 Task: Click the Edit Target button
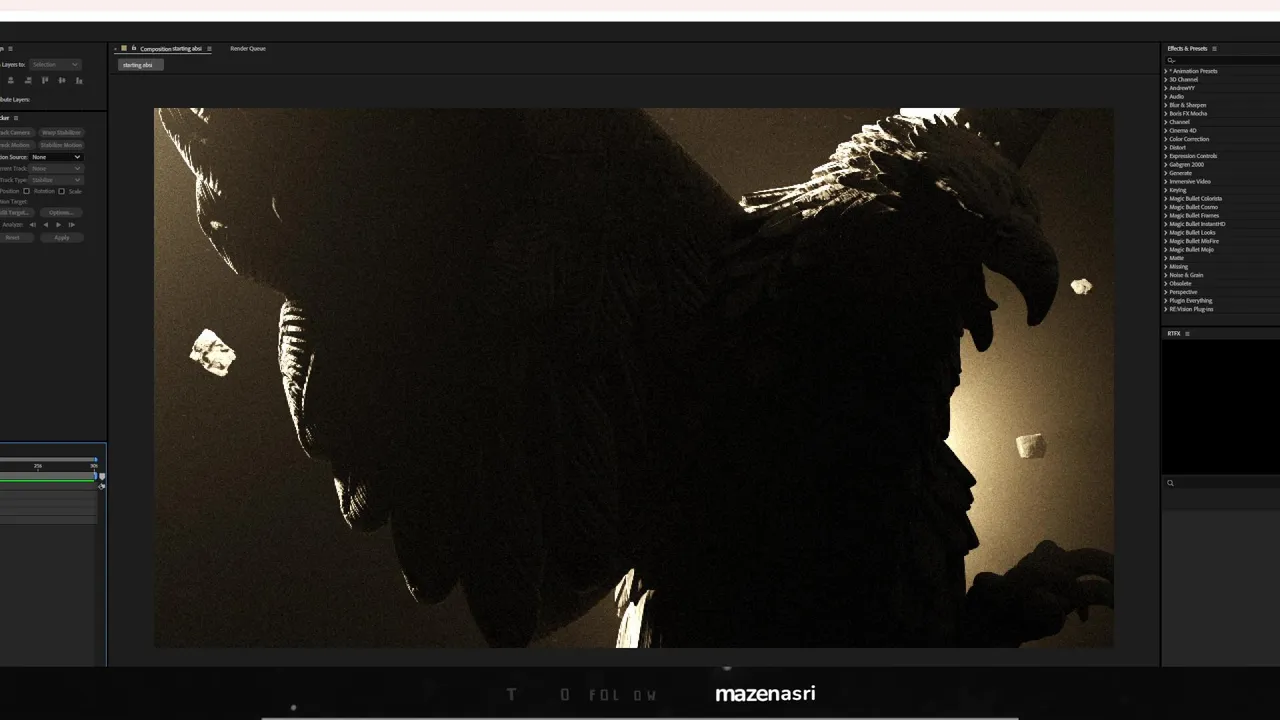point(15,213)
